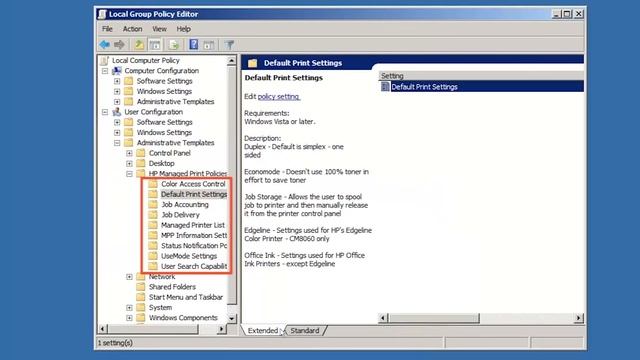
Task: Click the Up one level toolbar icon
Action: pyautogui.click(x=139, y=44)
